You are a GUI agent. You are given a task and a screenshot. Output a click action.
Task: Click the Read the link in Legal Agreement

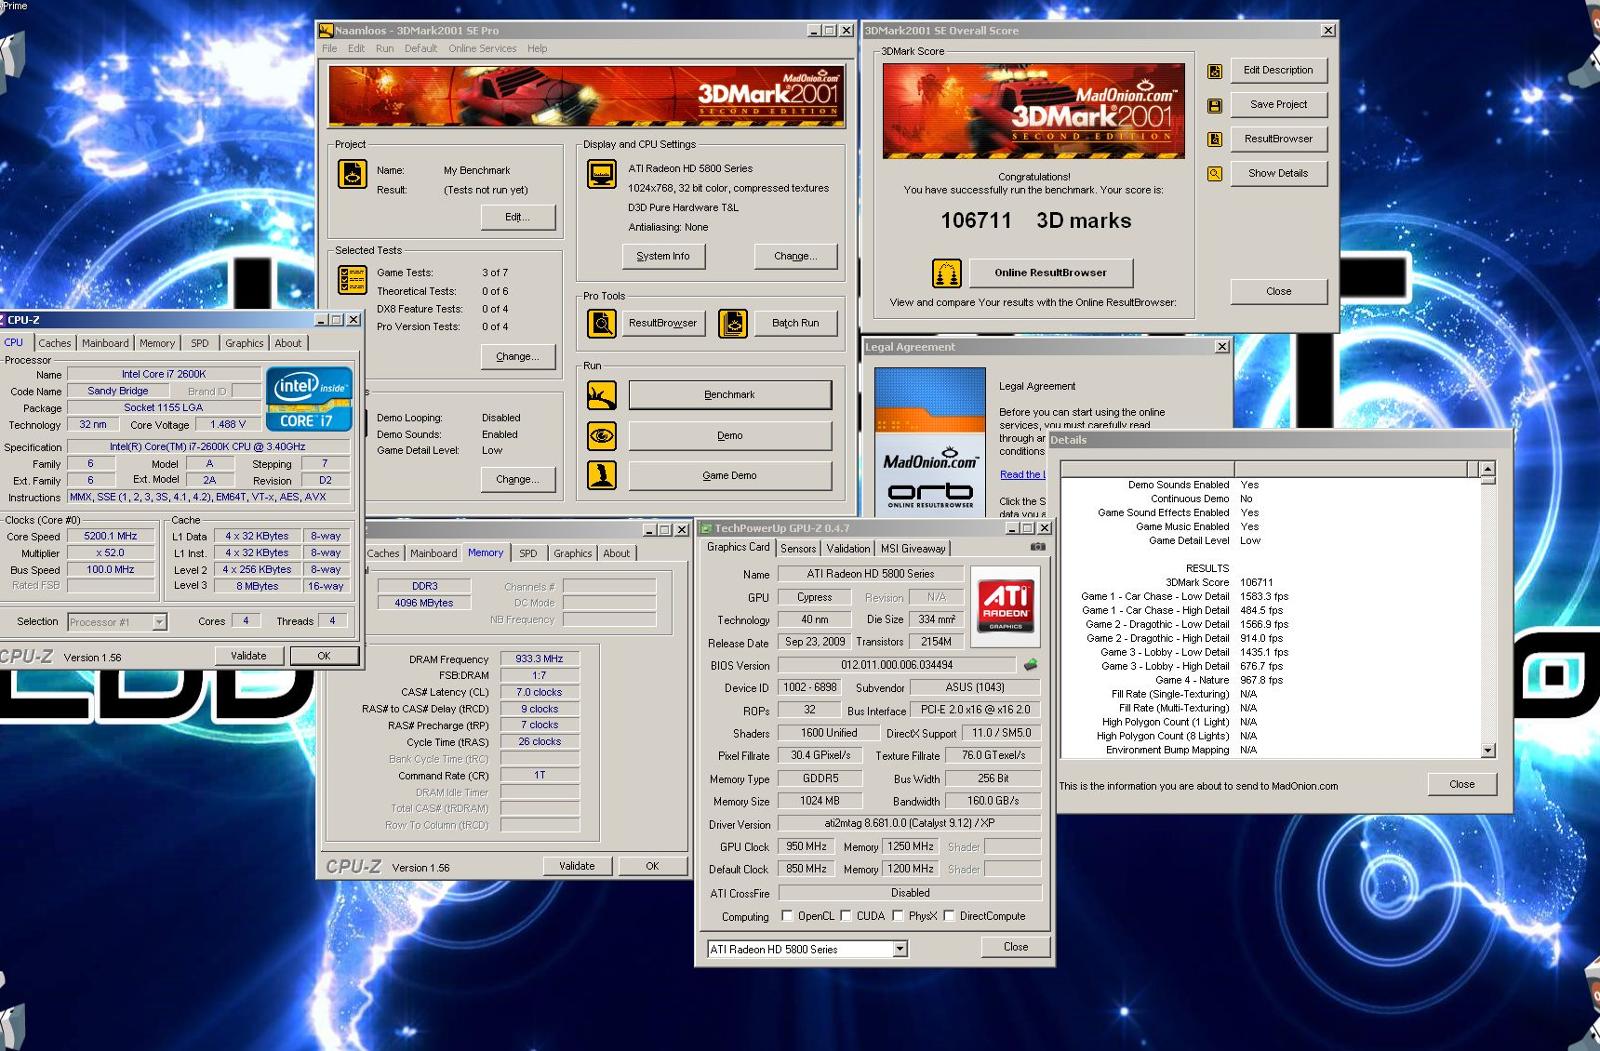click(1022, 475)
